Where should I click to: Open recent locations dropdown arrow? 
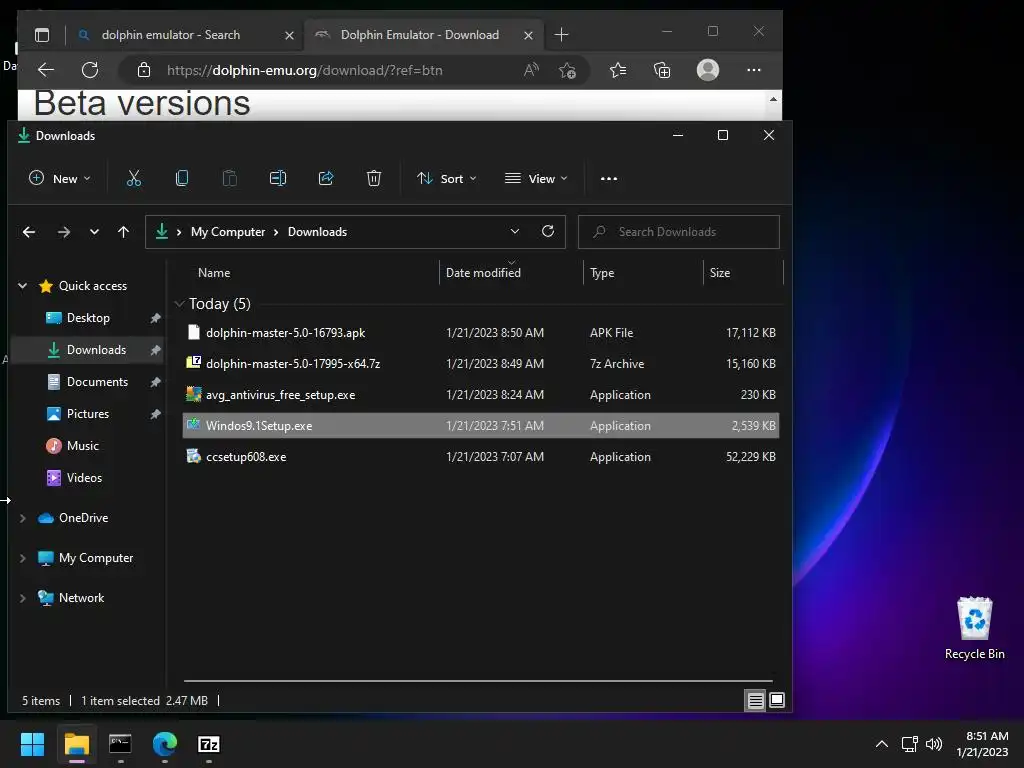(x=94, y=232)
